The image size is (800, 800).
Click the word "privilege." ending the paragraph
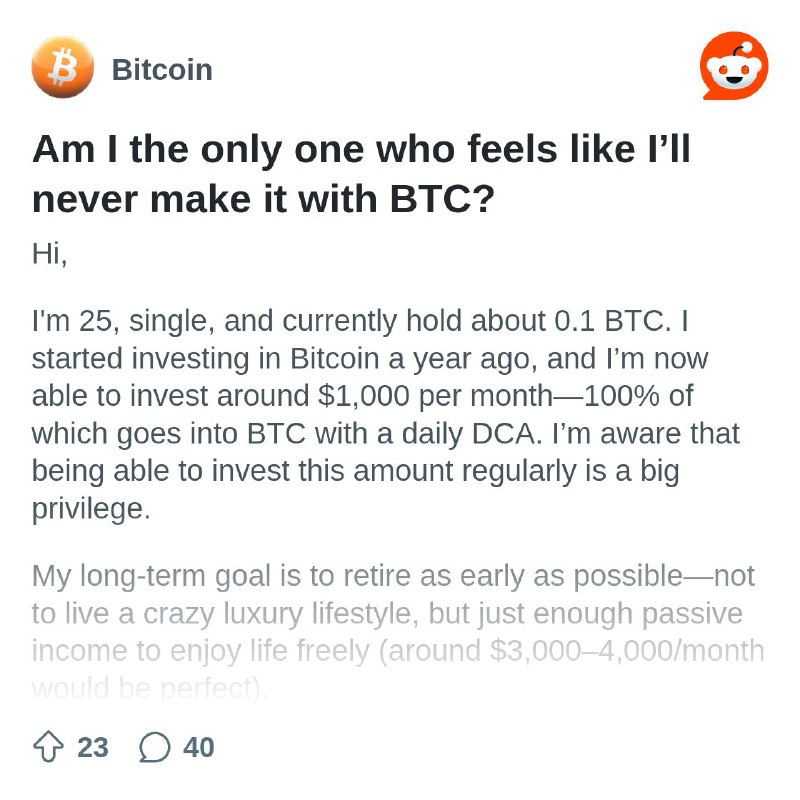(91, 509)
